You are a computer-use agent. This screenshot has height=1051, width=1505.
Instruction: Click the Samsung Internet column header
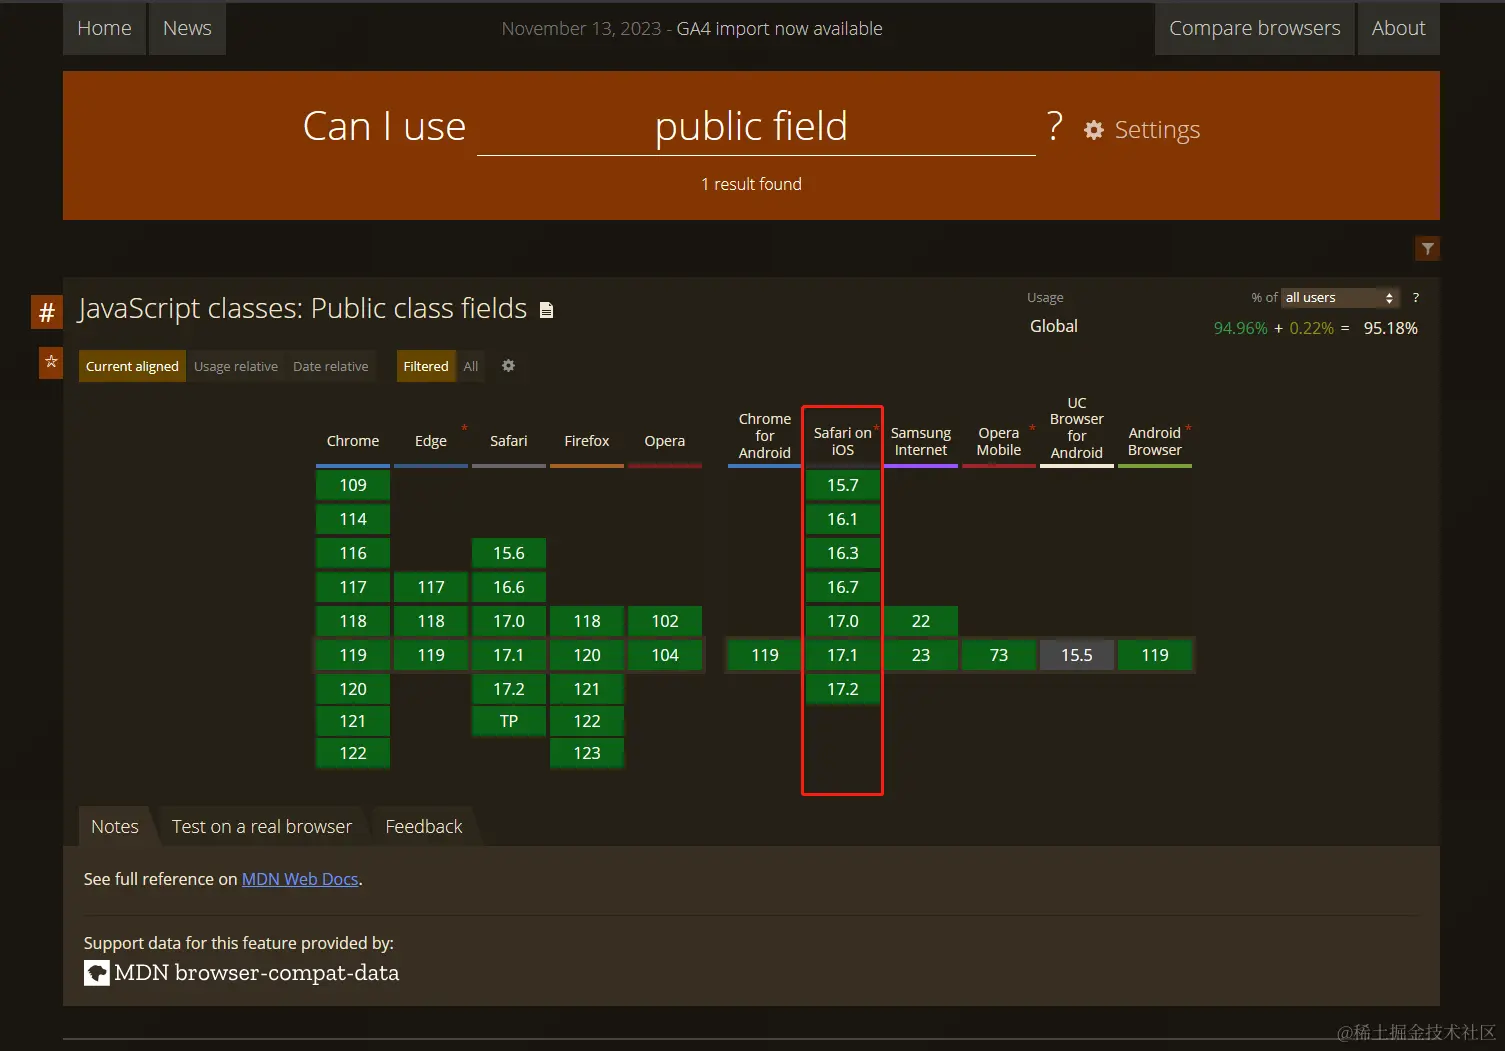coord(921,441)
